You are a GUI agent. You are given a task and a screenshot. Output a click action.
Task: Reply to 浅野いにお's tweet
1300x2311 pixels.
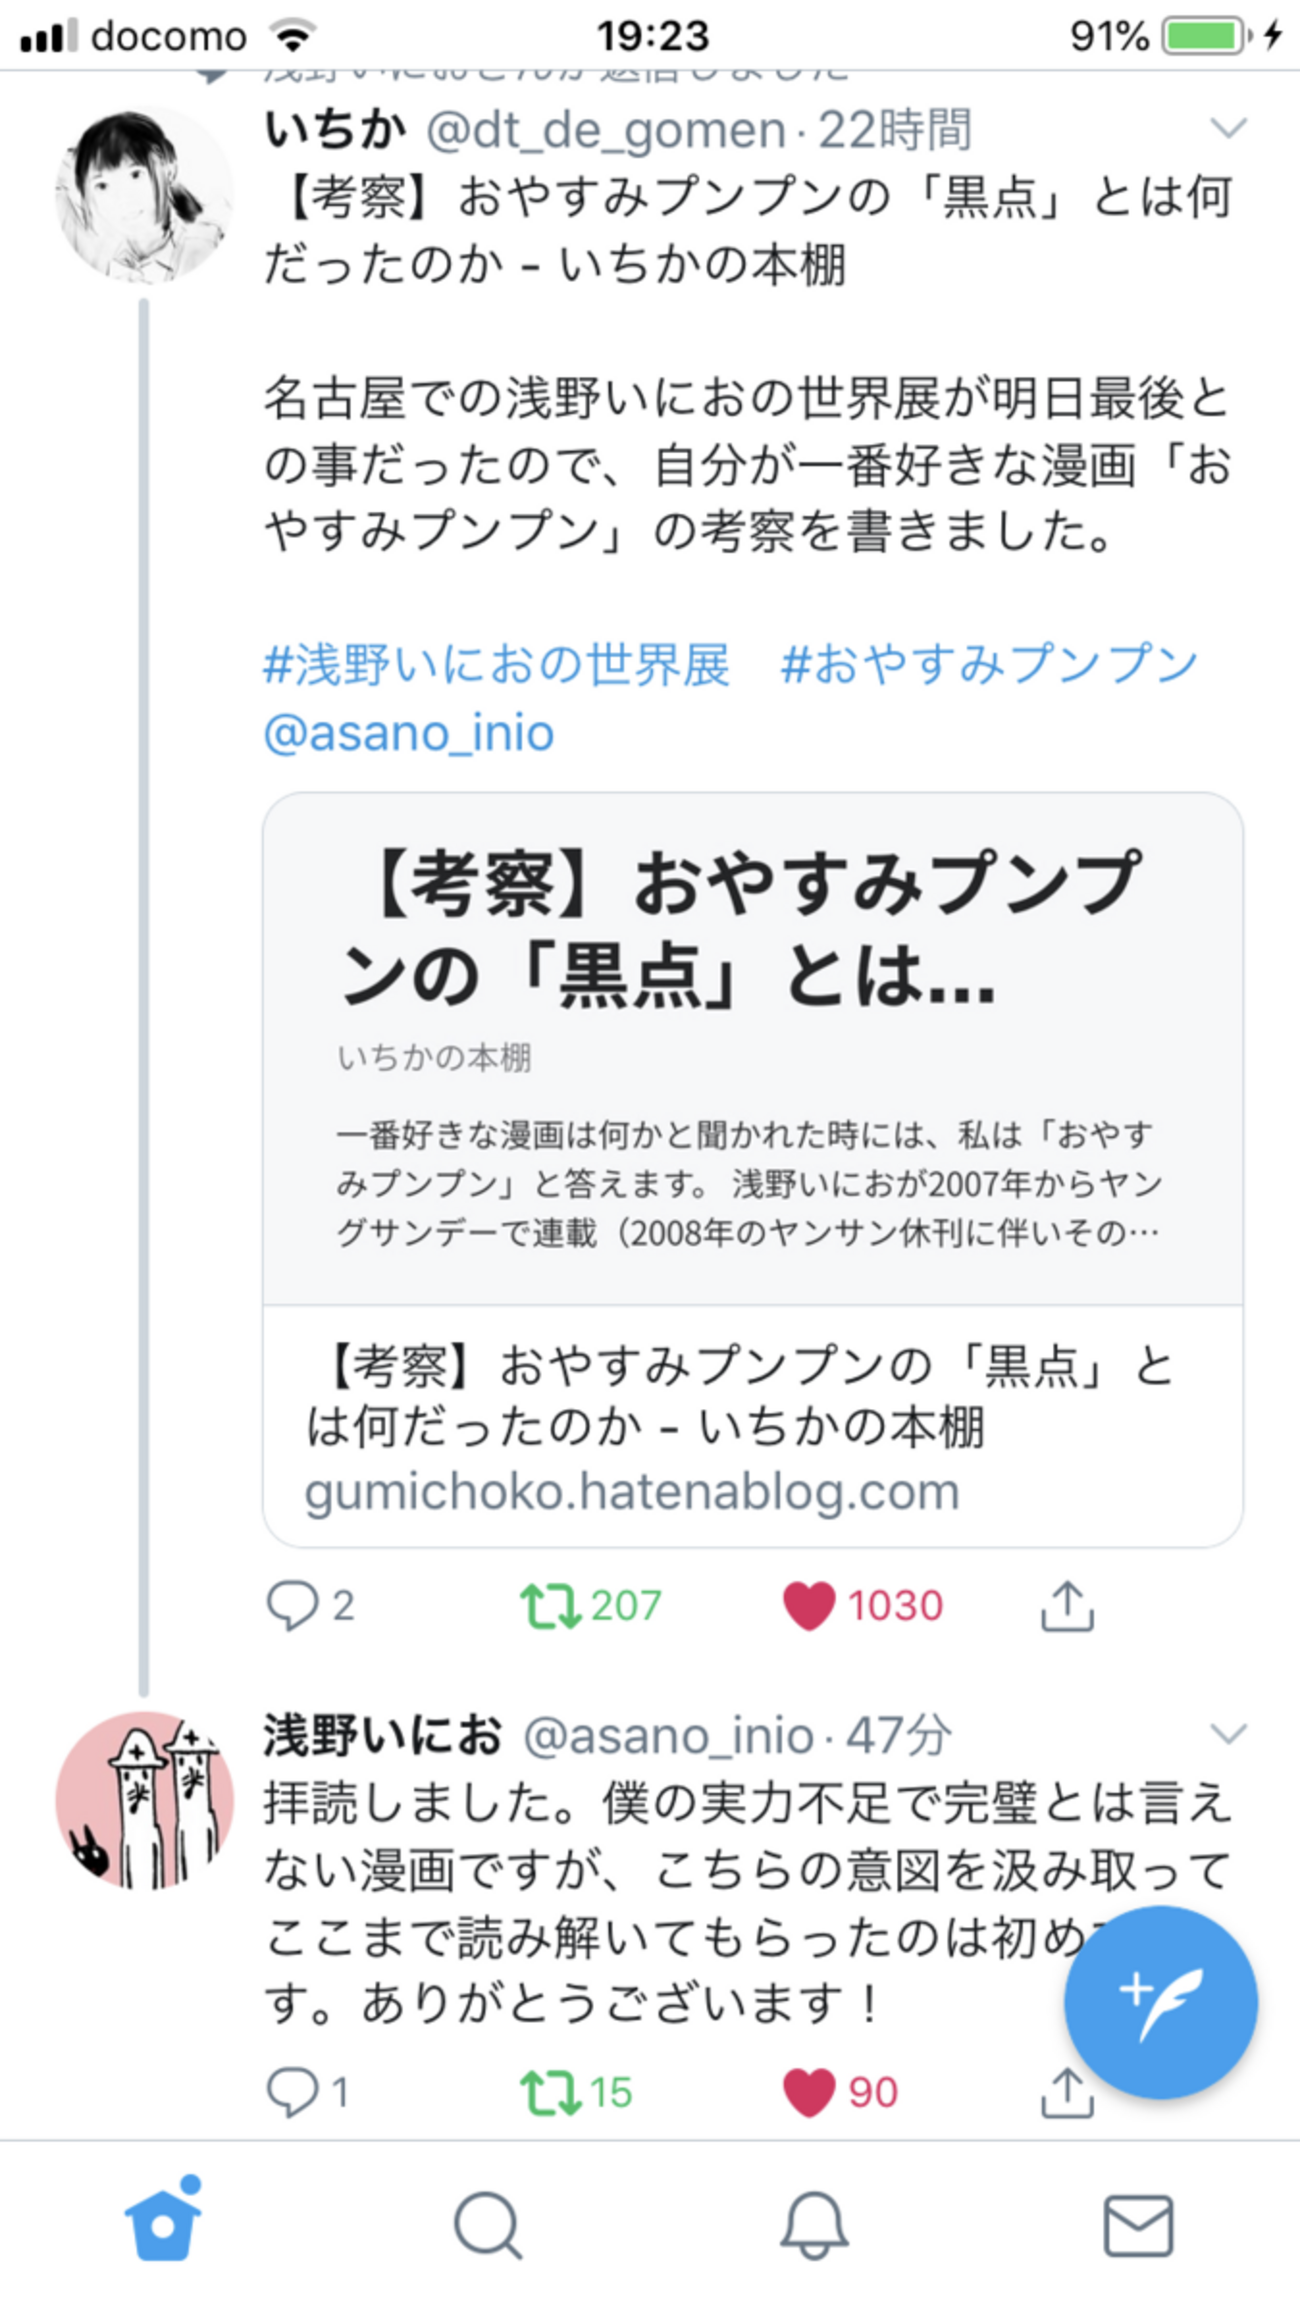(292, 2092)
